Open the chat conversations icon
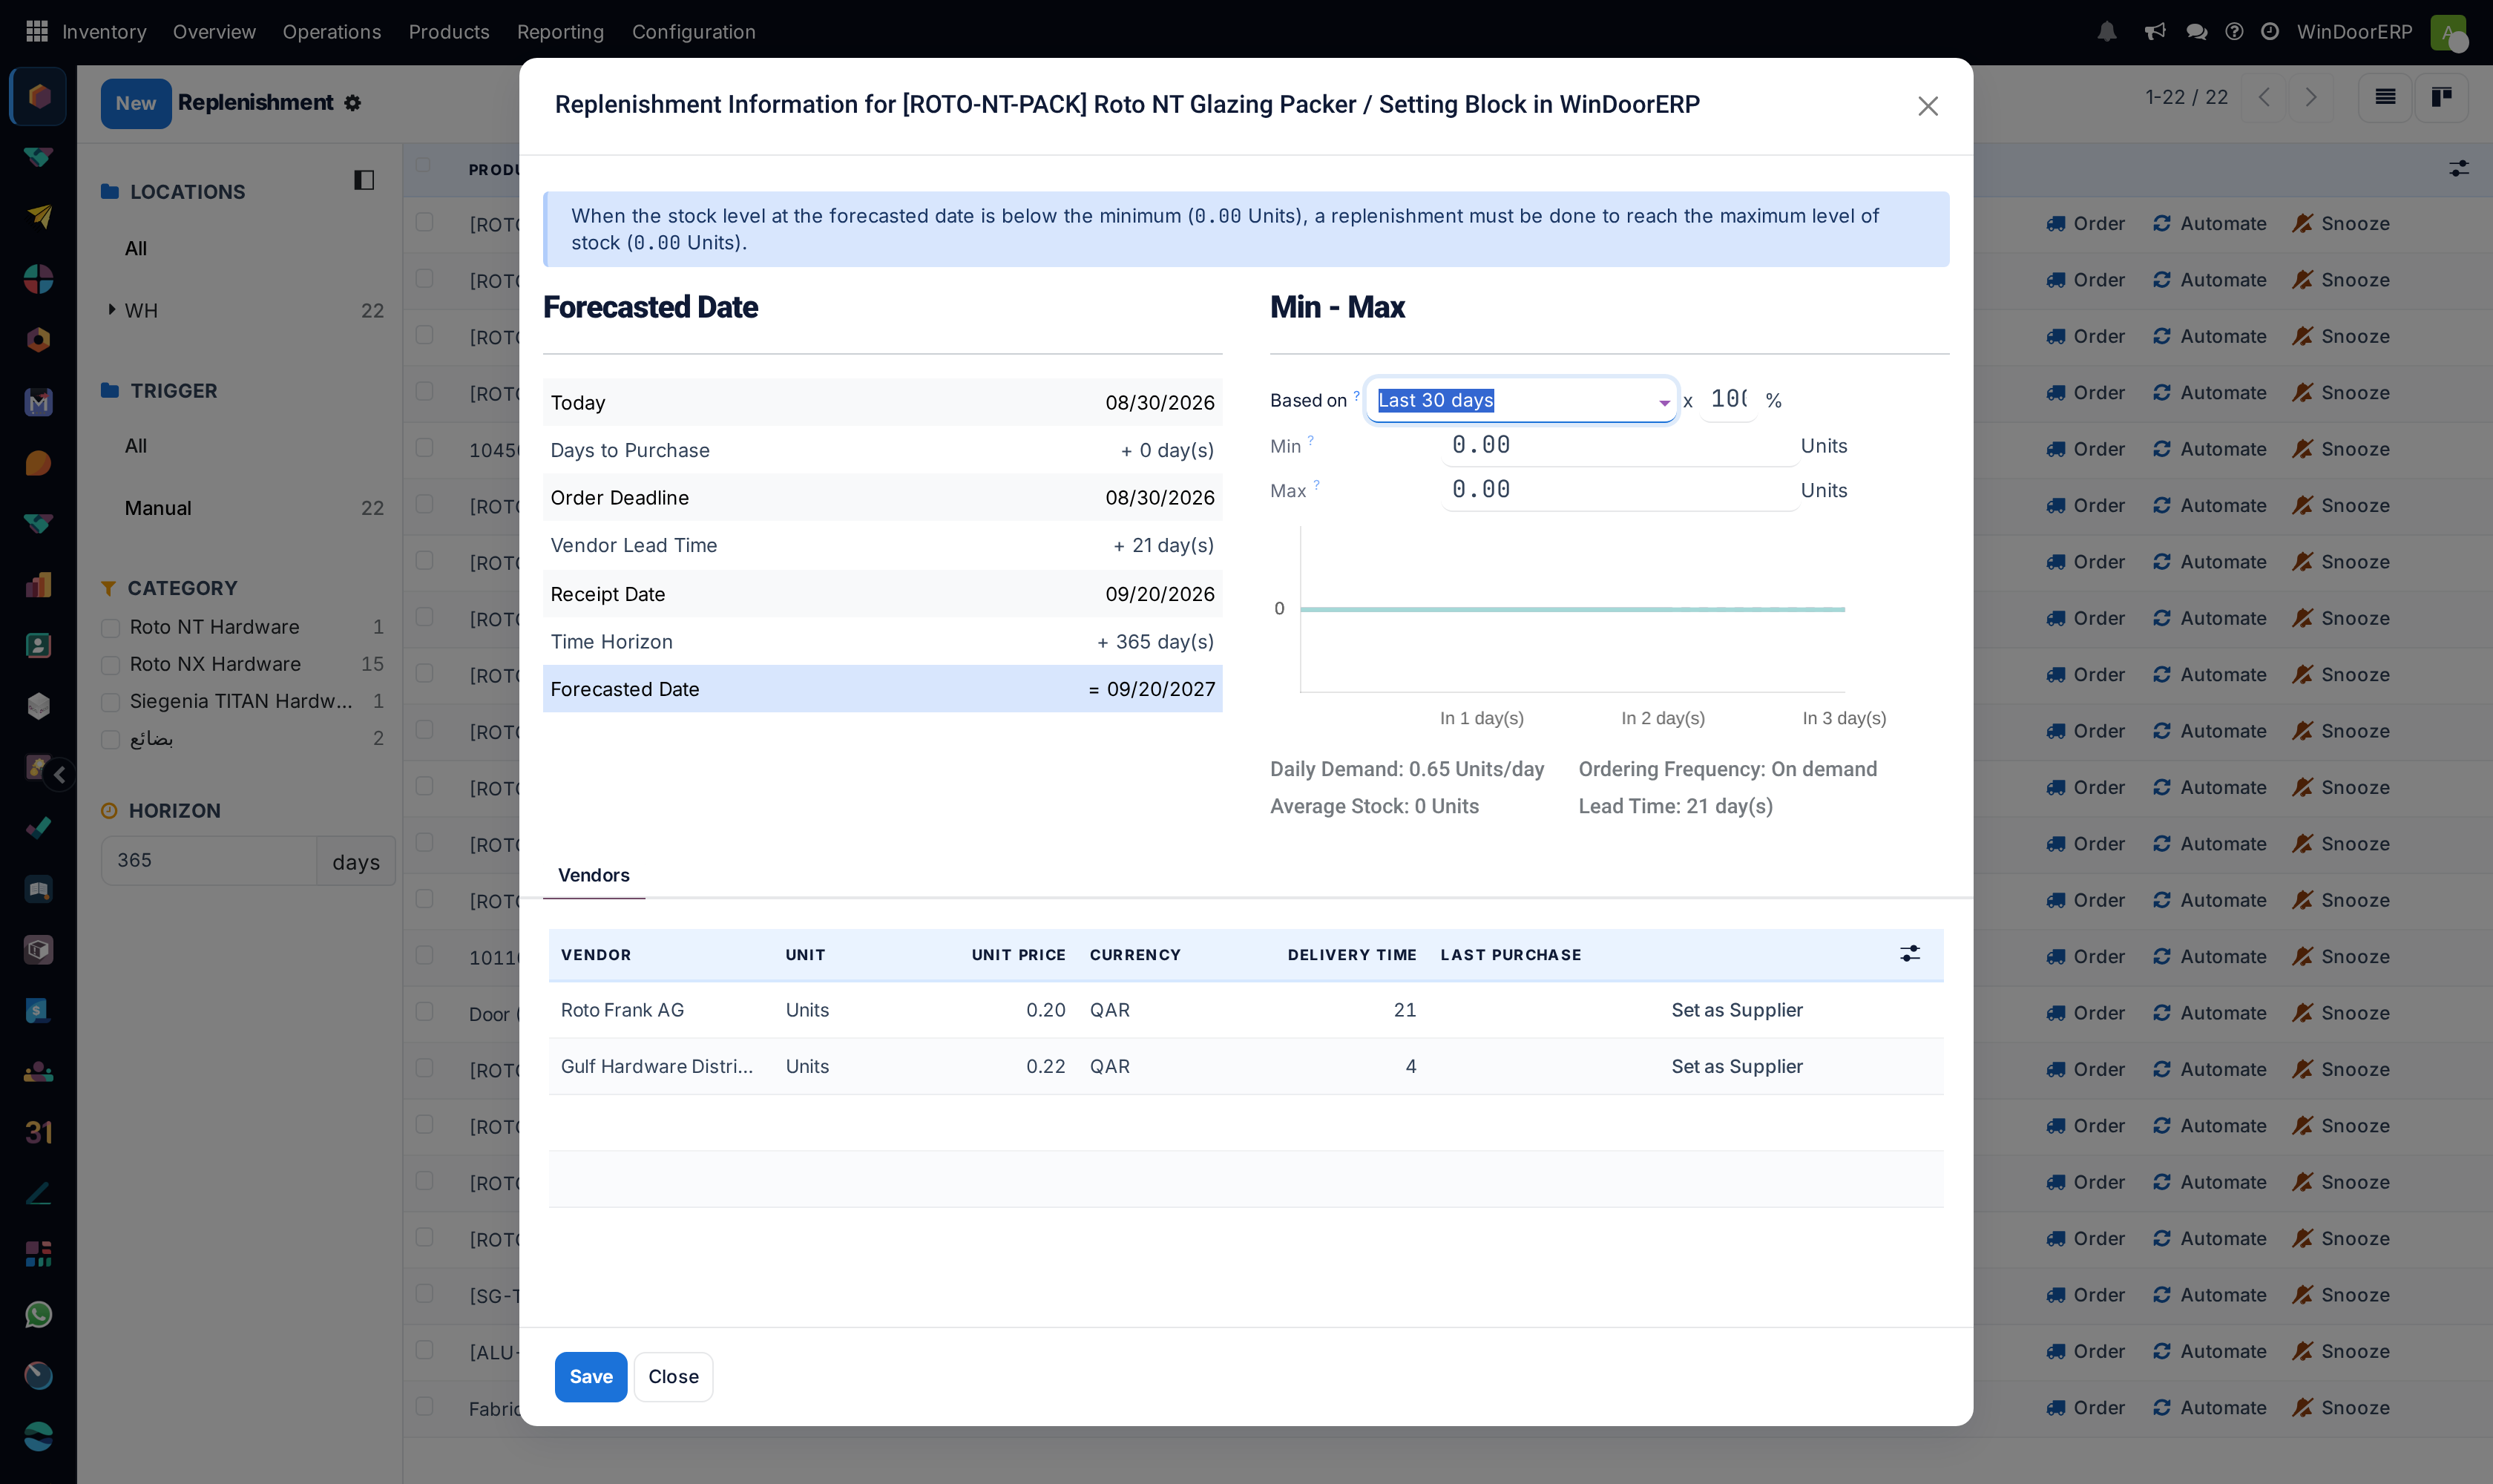 point(2197,32)
